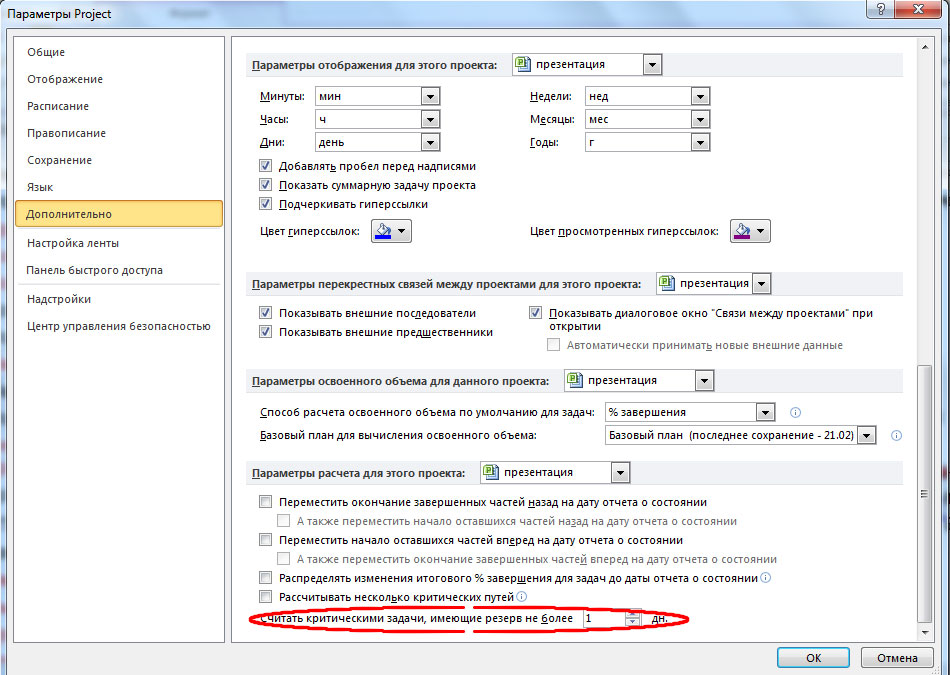The image size is (950, 675).
Task: Click the vertical scrollbar thumb in options pane
Action: [925, 493]
